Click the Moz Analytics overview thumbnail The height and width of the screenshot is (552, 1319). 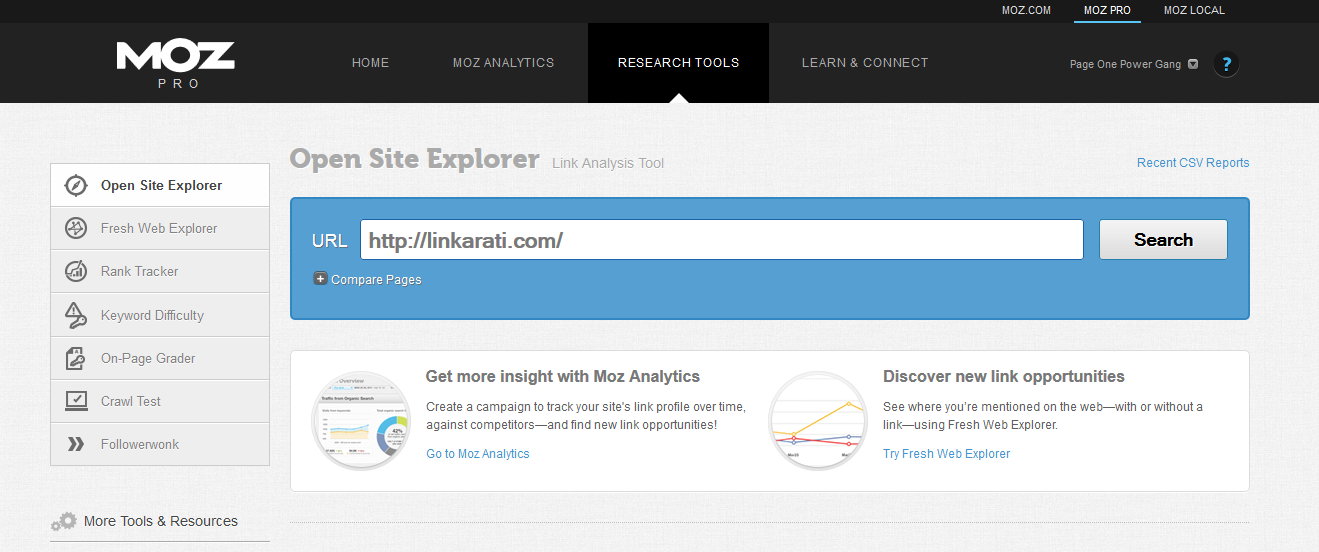(x=360, y=420)
